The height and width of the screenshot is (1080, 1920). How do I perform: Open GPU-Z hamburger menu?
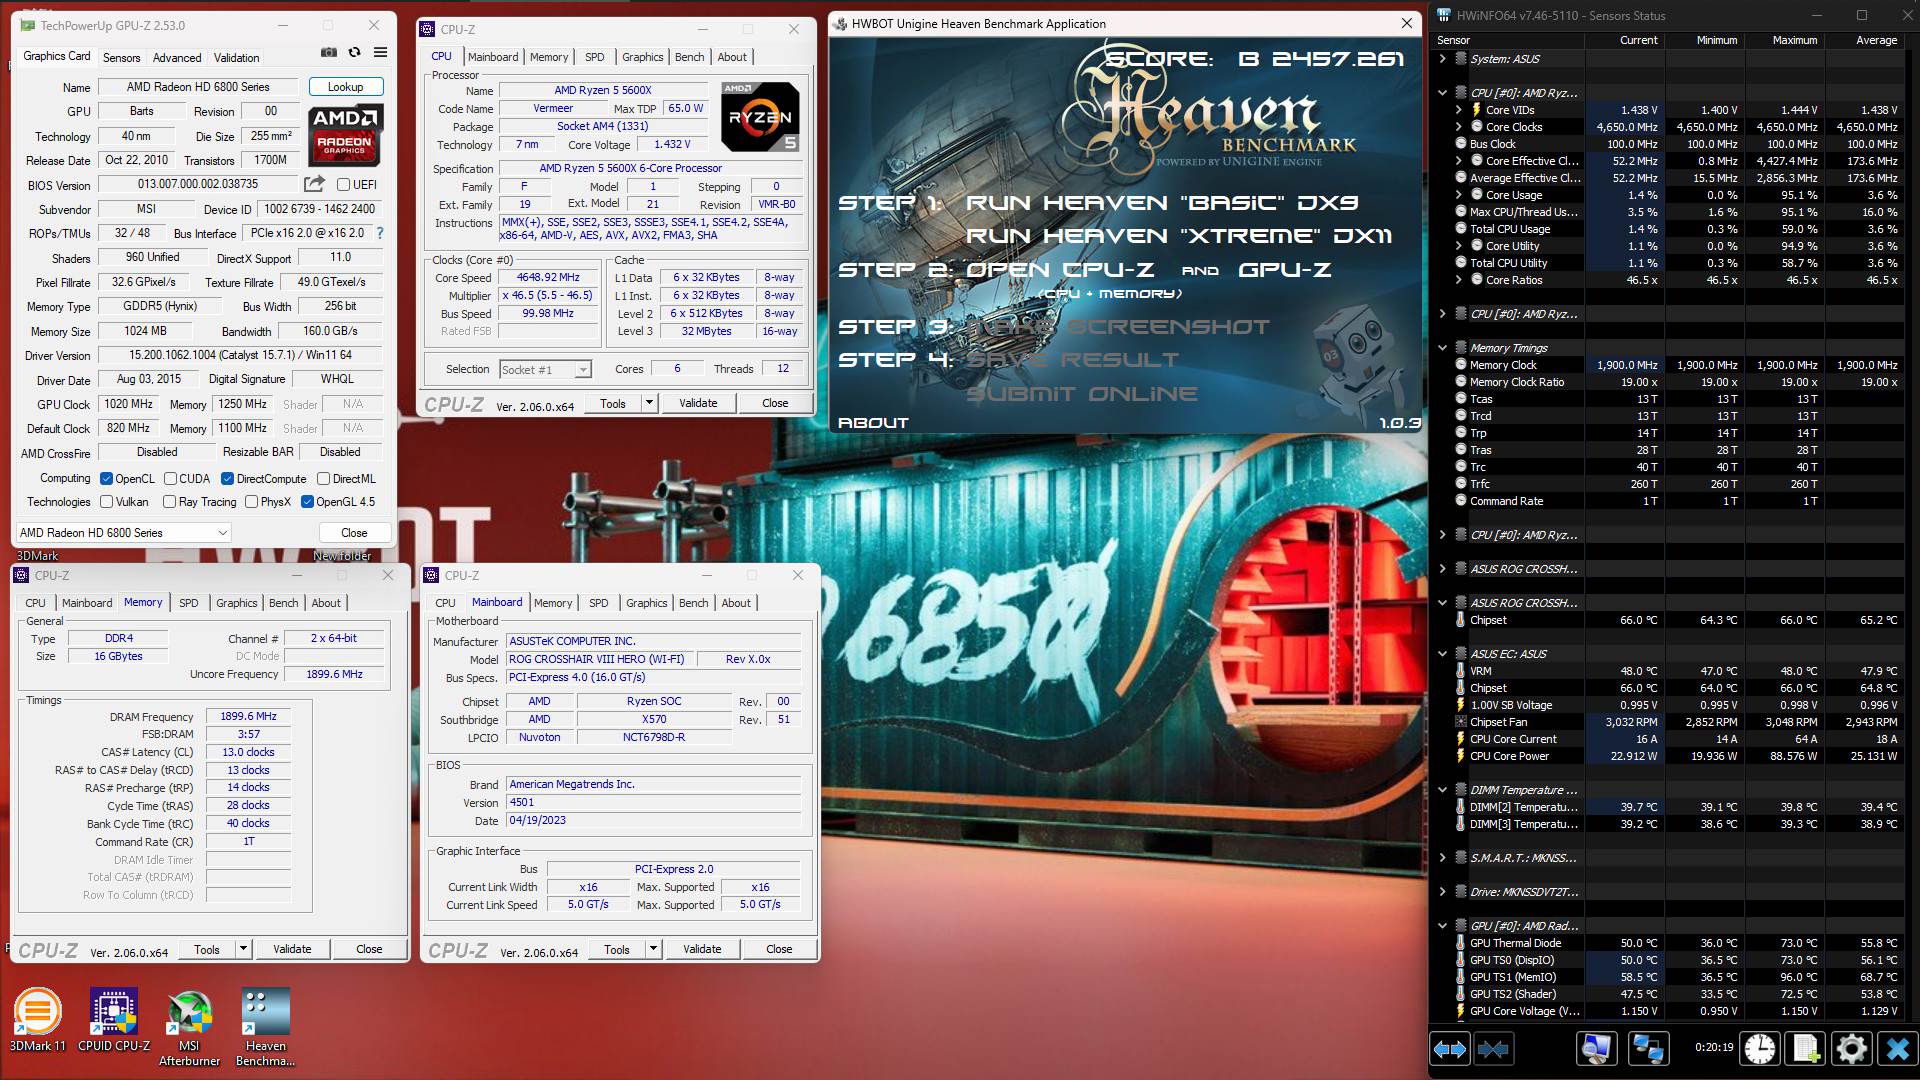(x=380, y=53)
